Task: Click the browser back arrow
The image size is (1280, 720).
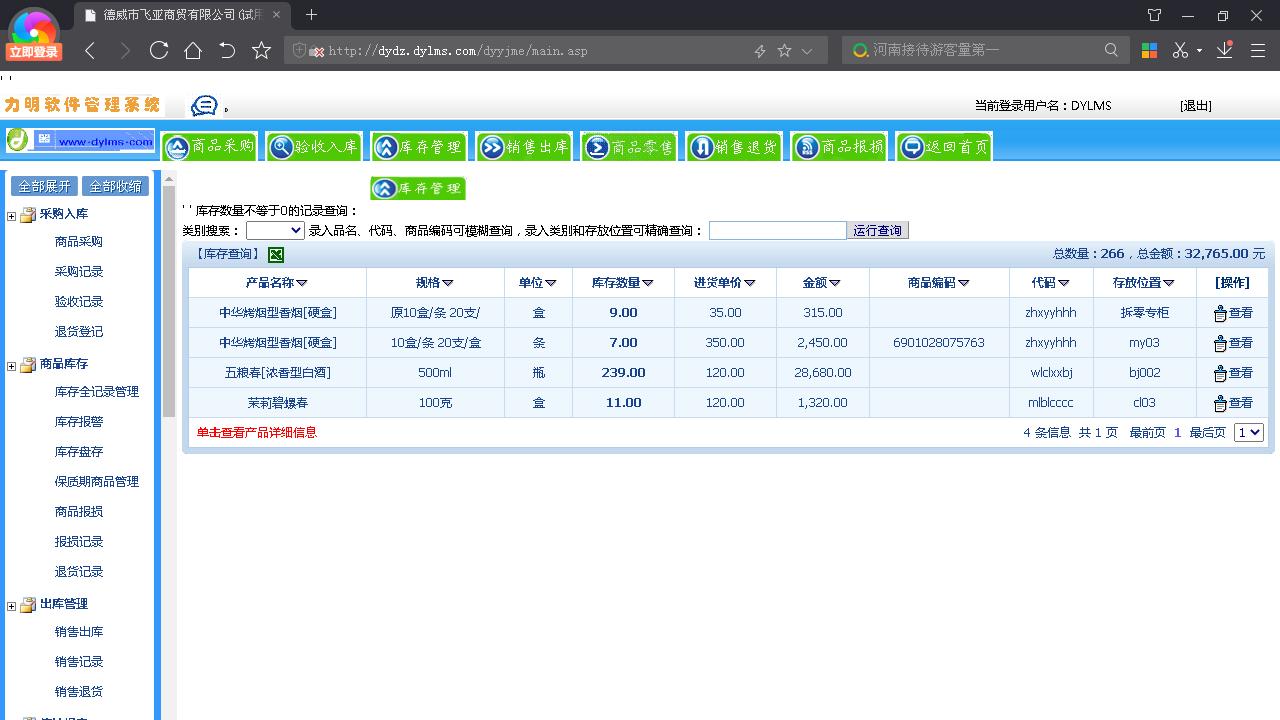Action: click(90, 50)
